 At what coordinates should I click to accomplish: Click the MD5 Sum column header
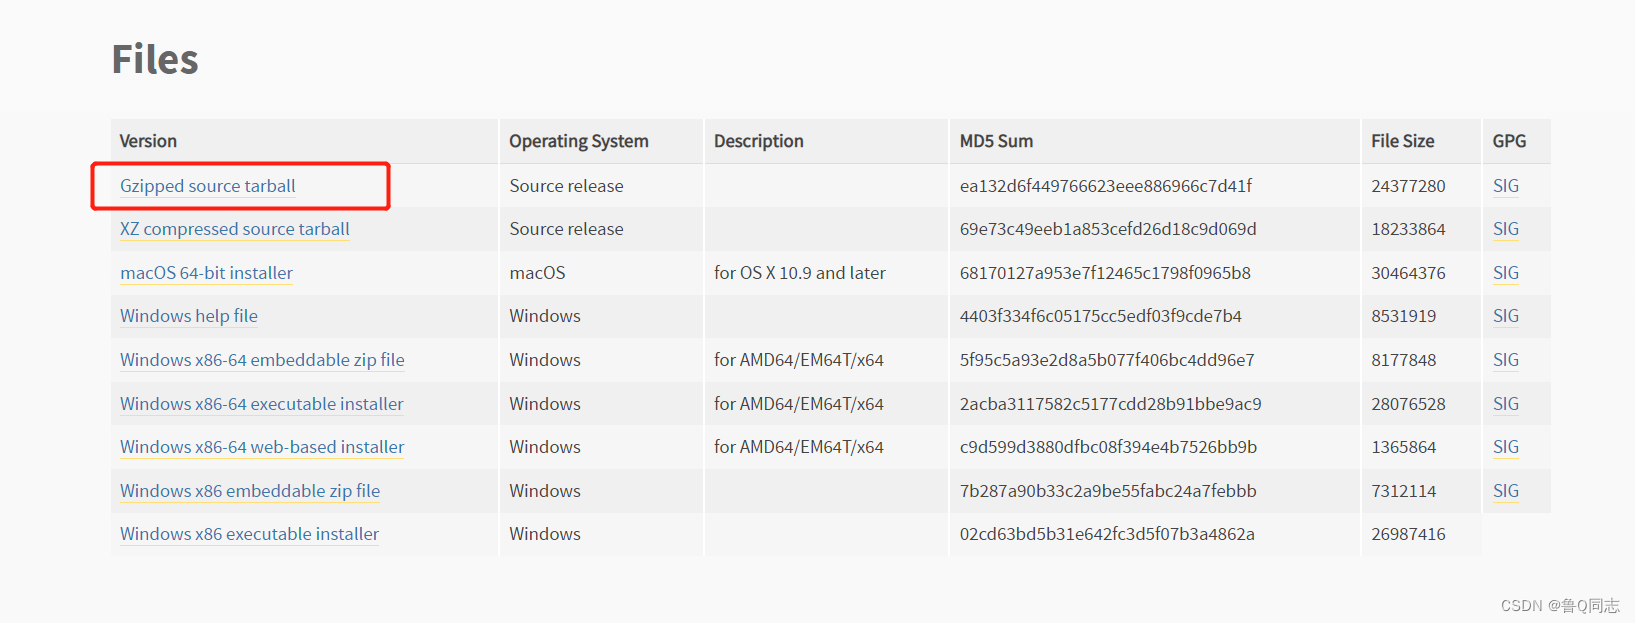pyautogui.click(x=996, y=141)
